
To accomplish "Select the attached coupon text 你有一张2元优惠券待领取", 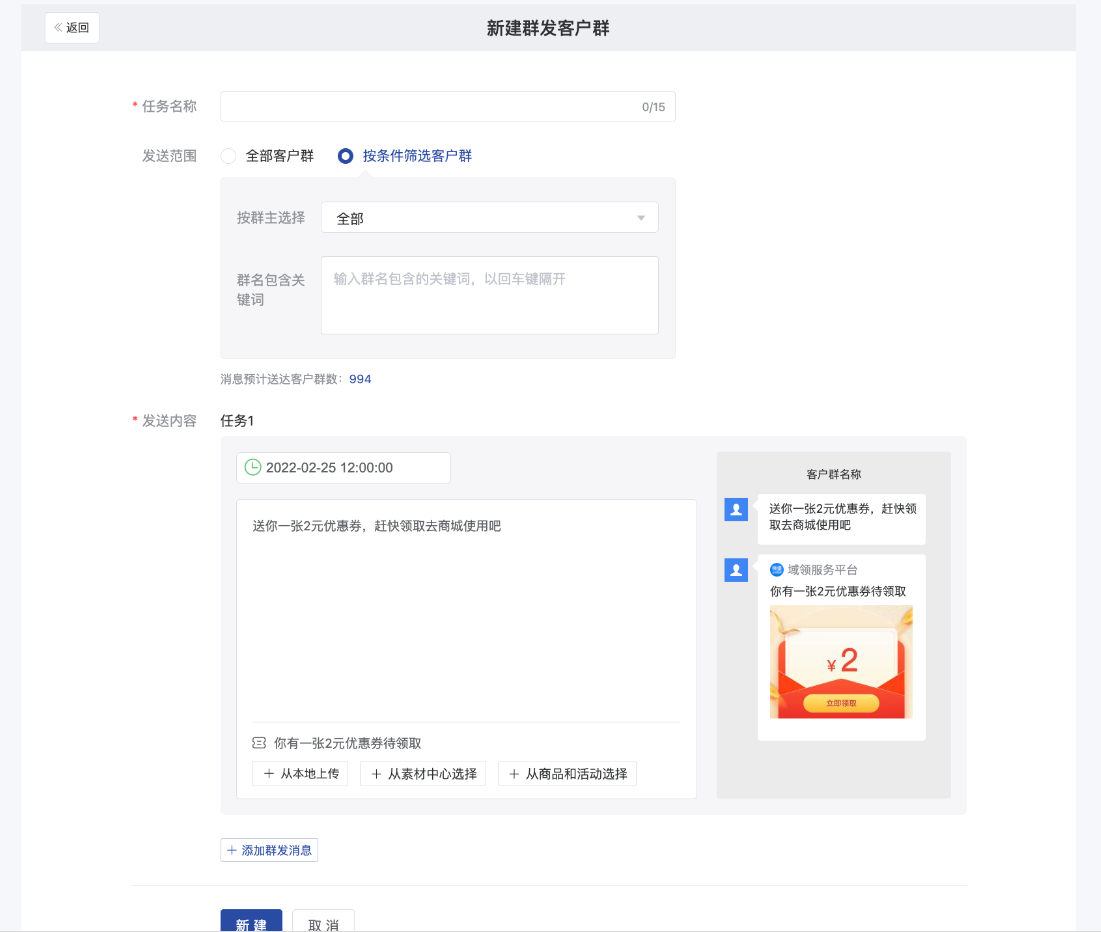I will 348,743.
